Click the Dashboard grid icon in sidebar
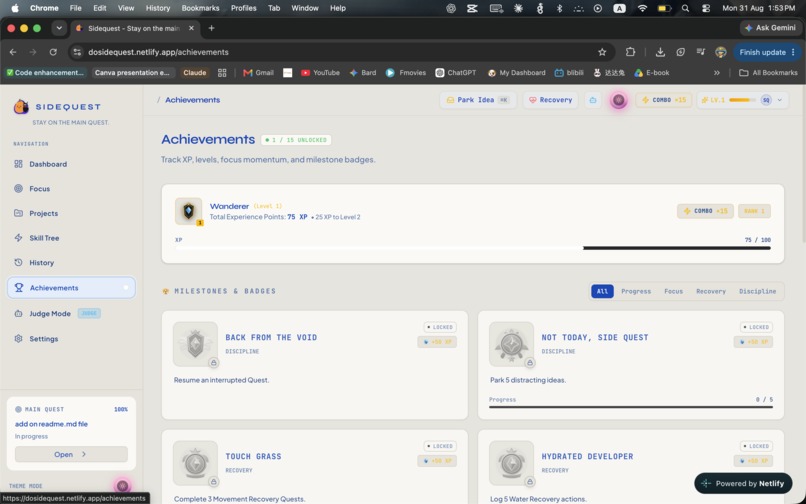 pos(19,164)
